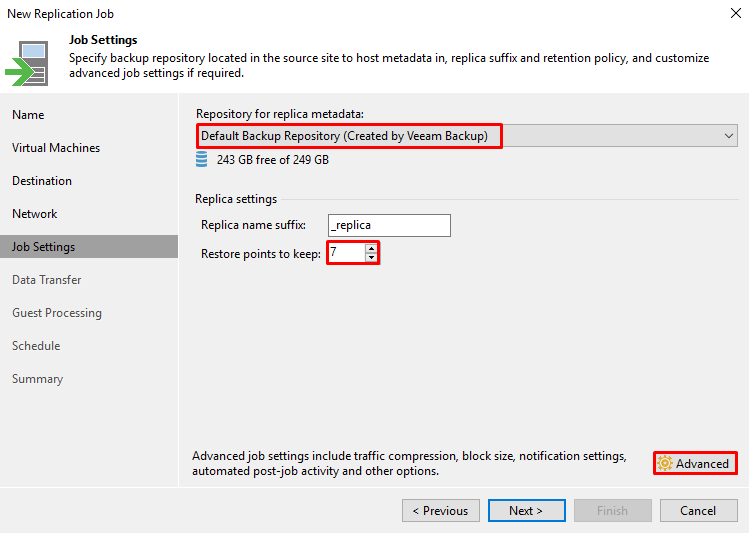Viewport: 749px width, 533px height.
Task: Decrease restore points with down arrow
Action: pyautogui.click(x=371, y=257)
